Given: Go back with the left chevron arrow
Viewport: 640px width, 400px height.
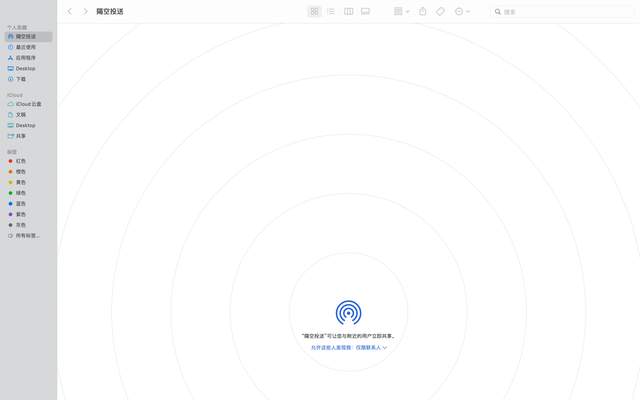Looking at the screenshot, I should pos(69,11).
